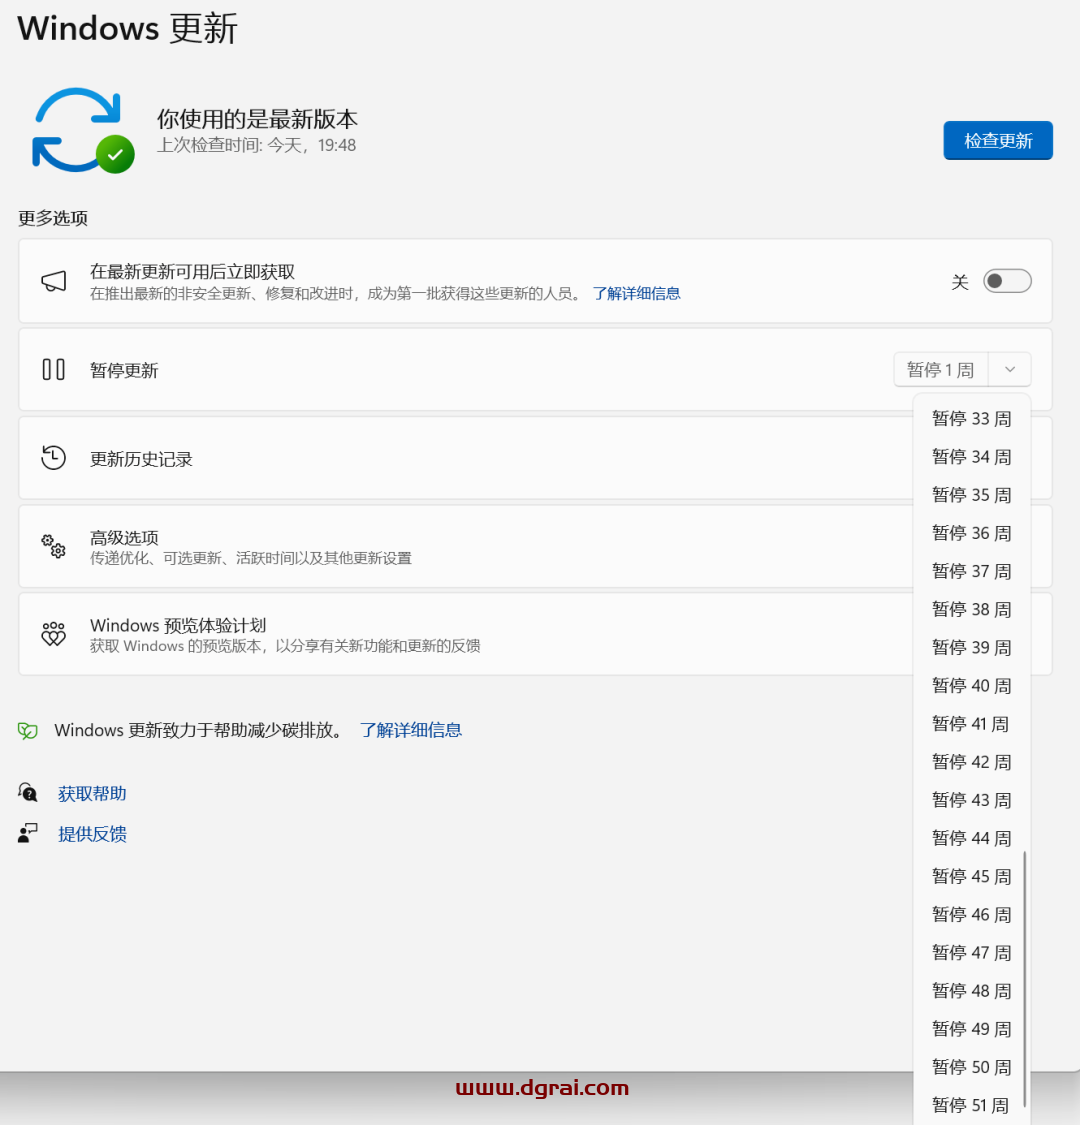Turn on 在最新更新可用后立即获取 switch
The width and height of the screenshot is (1080, 1125).
pyautogui.click(x=1007, y=281)
